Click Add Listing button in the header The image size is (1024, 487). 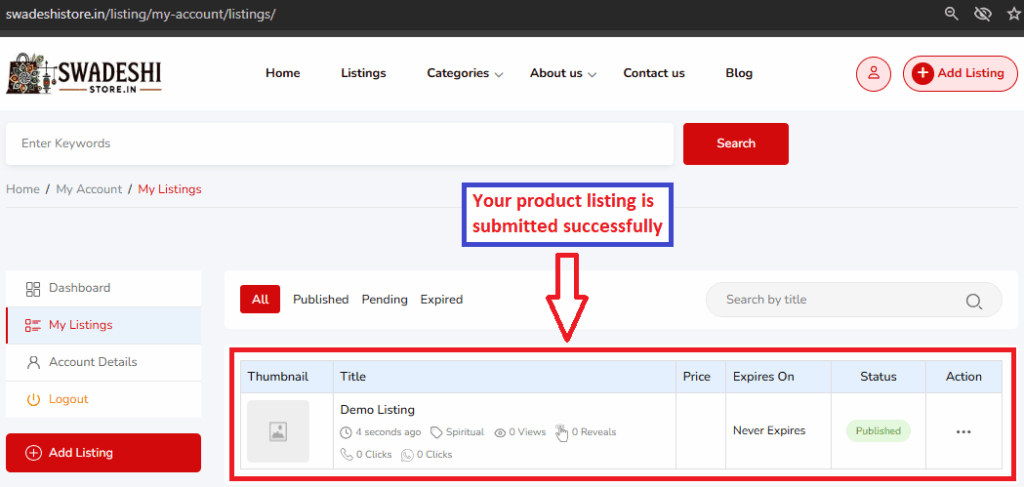coord(959,73)
